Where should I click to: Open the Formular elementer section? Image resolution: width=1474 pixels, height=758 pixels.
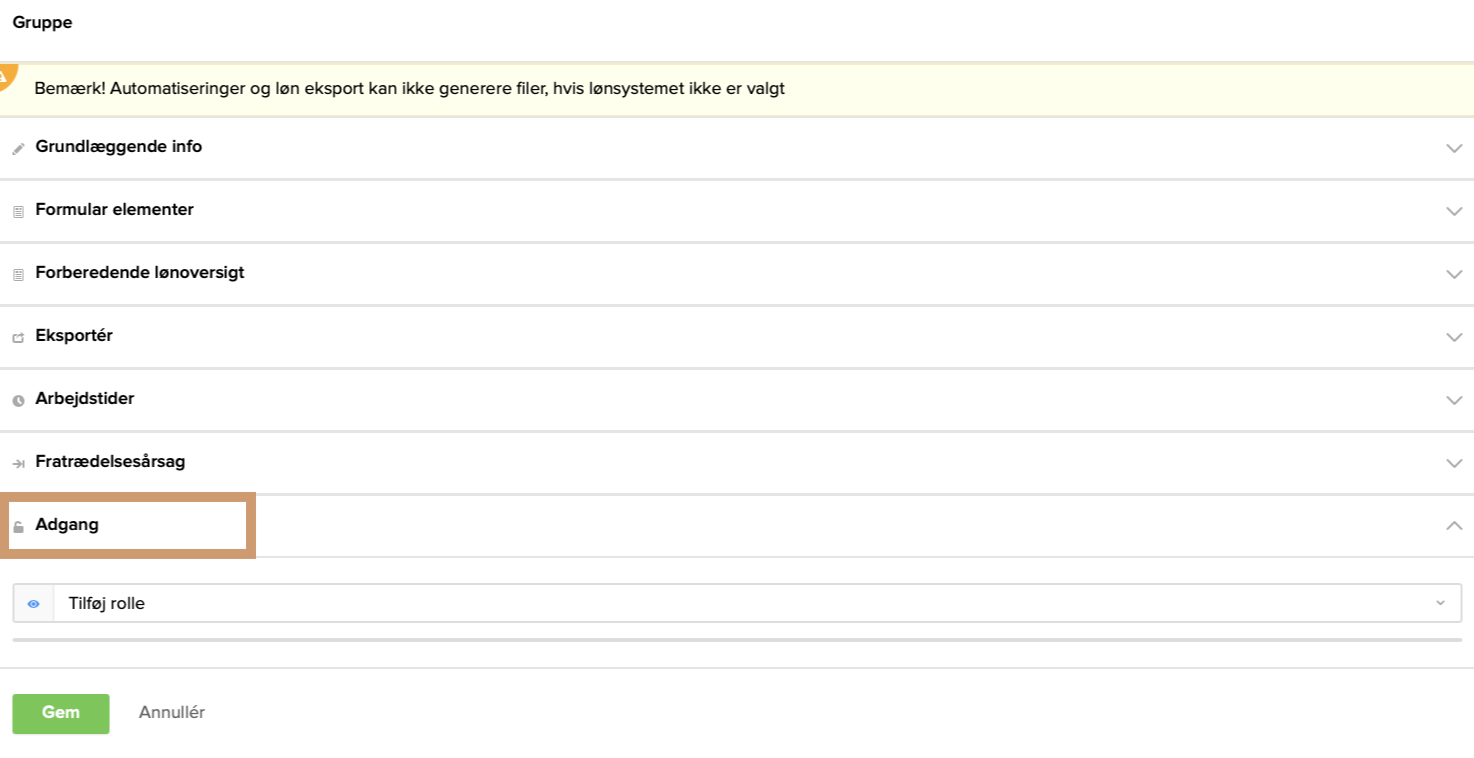coord(114,210)
